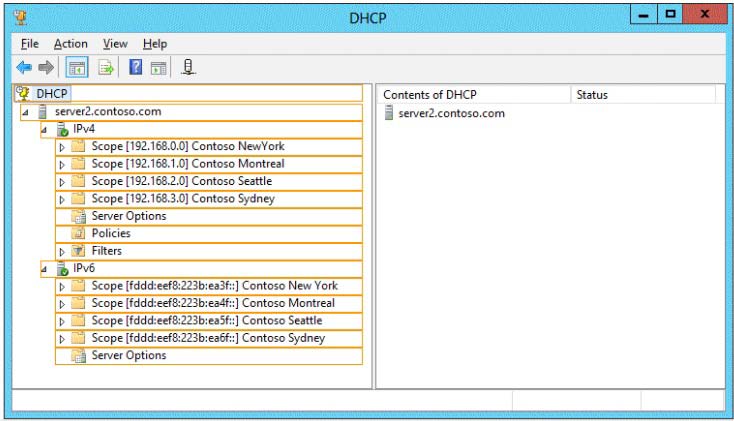Expand IPv6 scope ea3f Contoso New York
This screenshot has width=734, height=421.
62,287
